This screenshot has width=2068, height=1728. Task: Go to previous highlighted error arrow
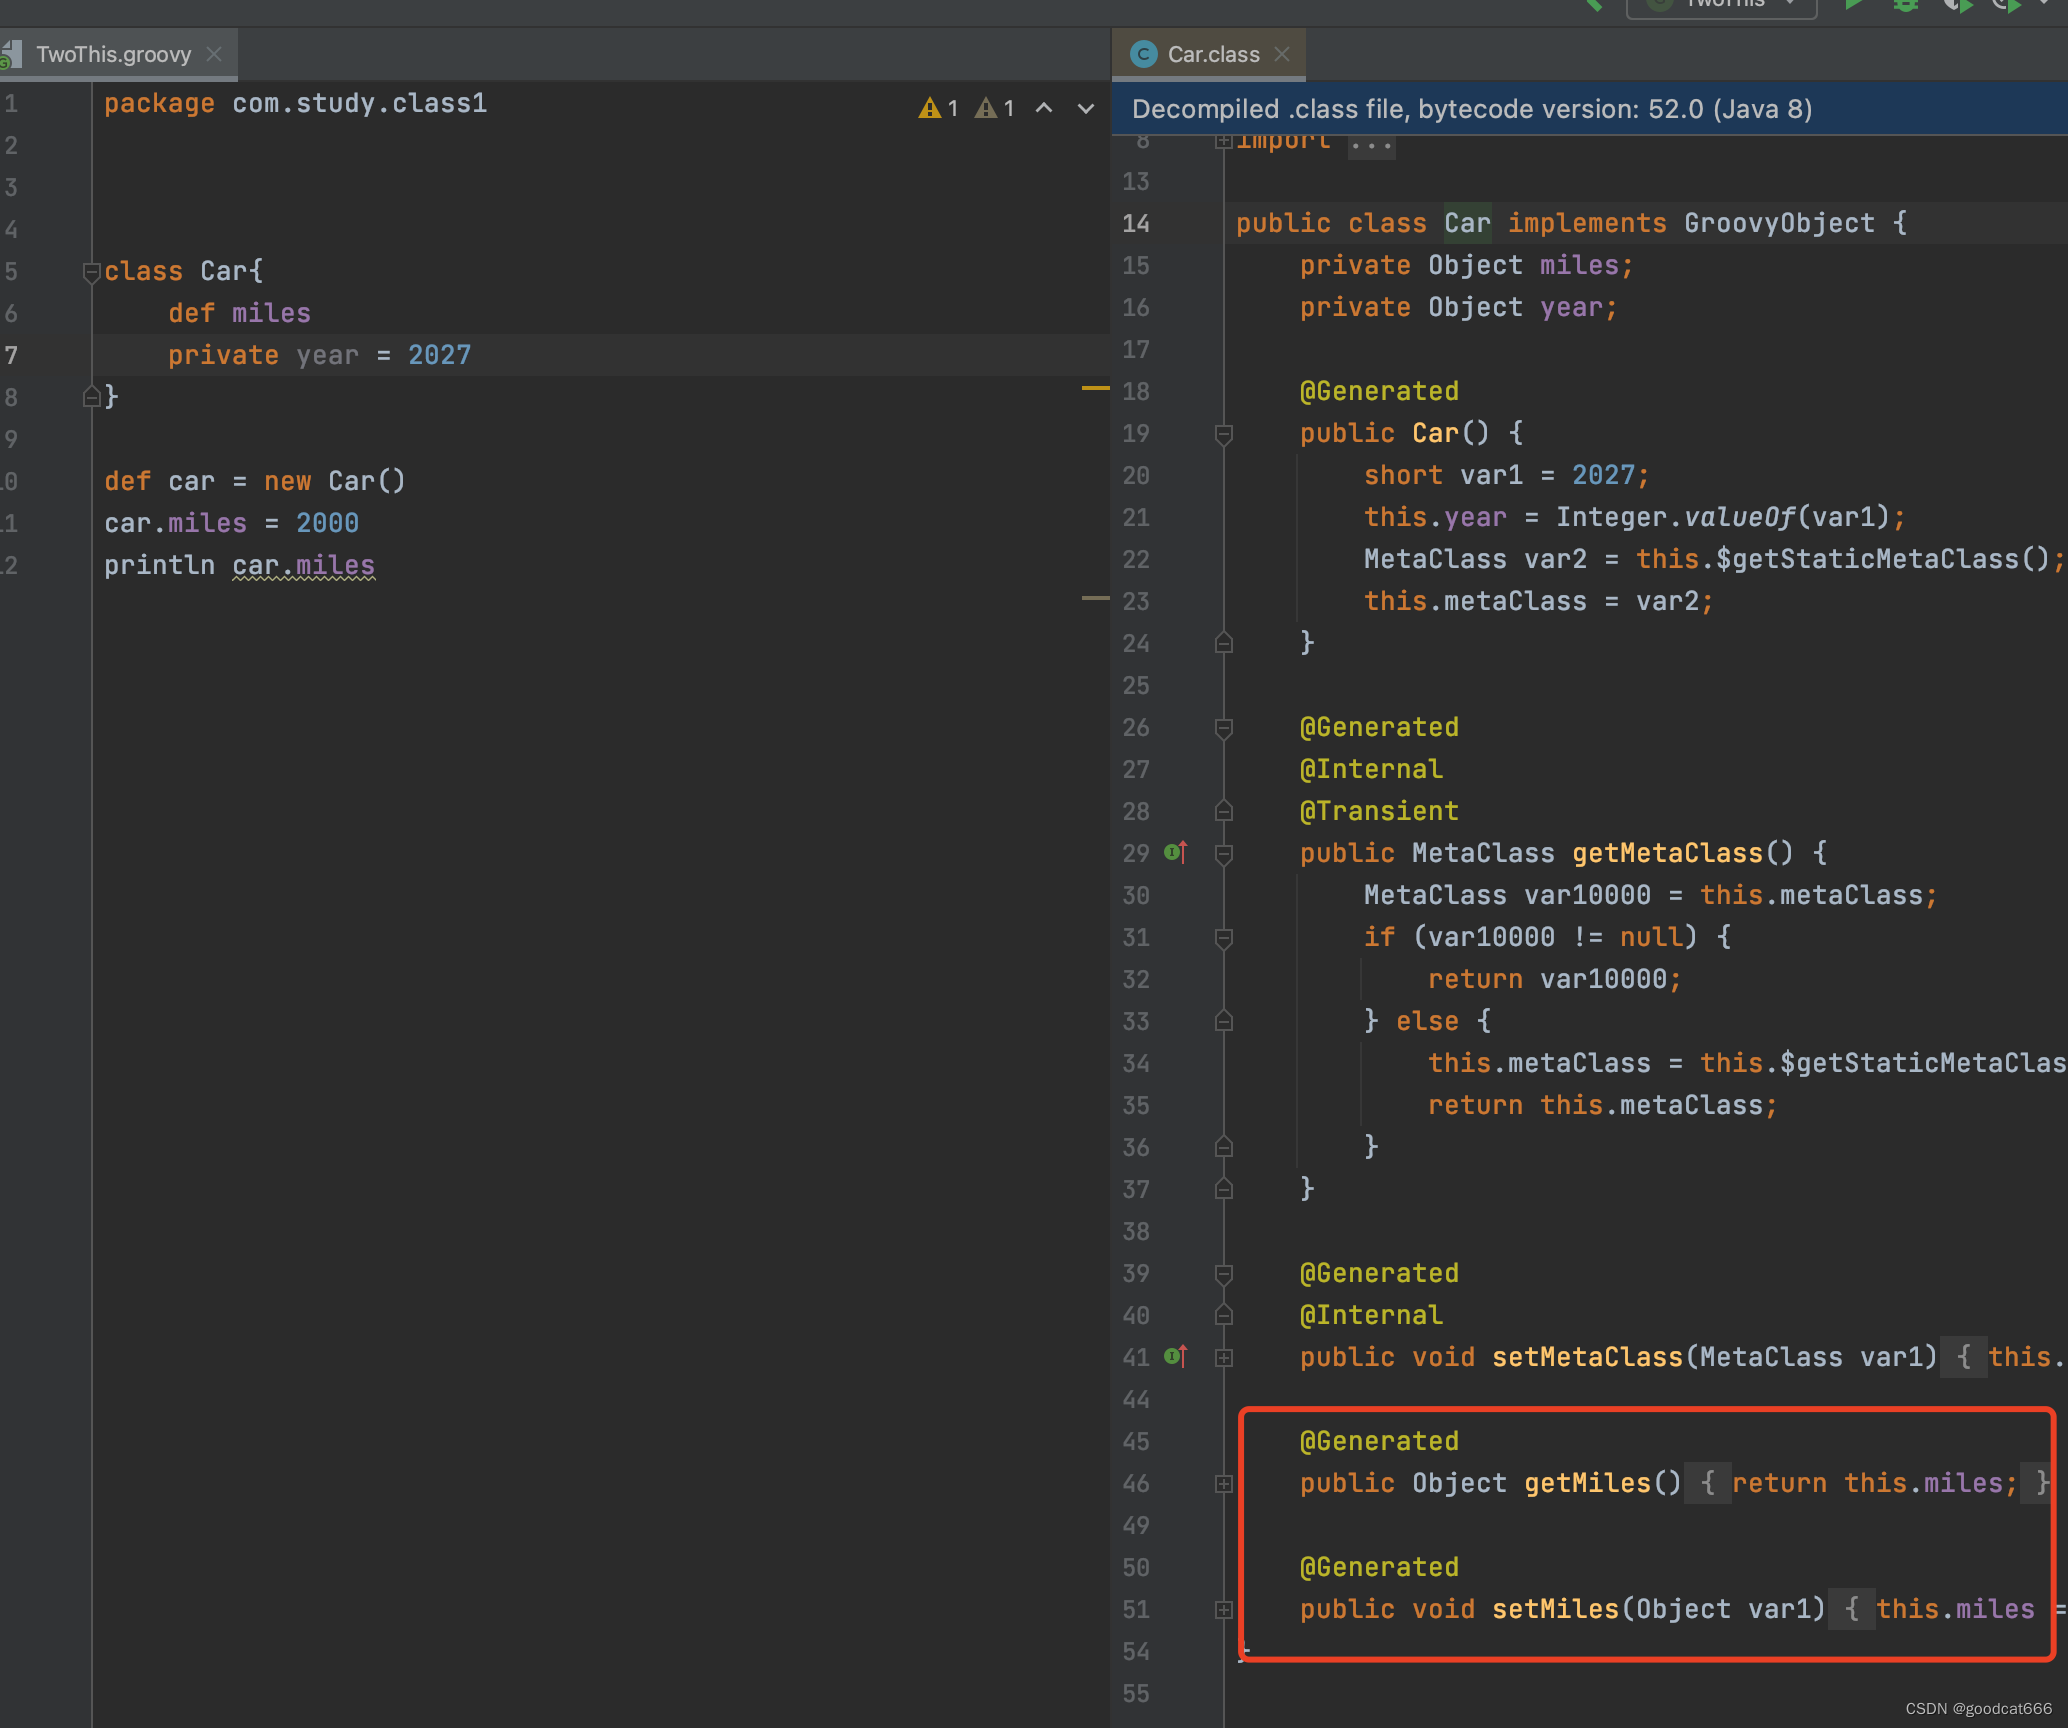(x=1044, y=108)
